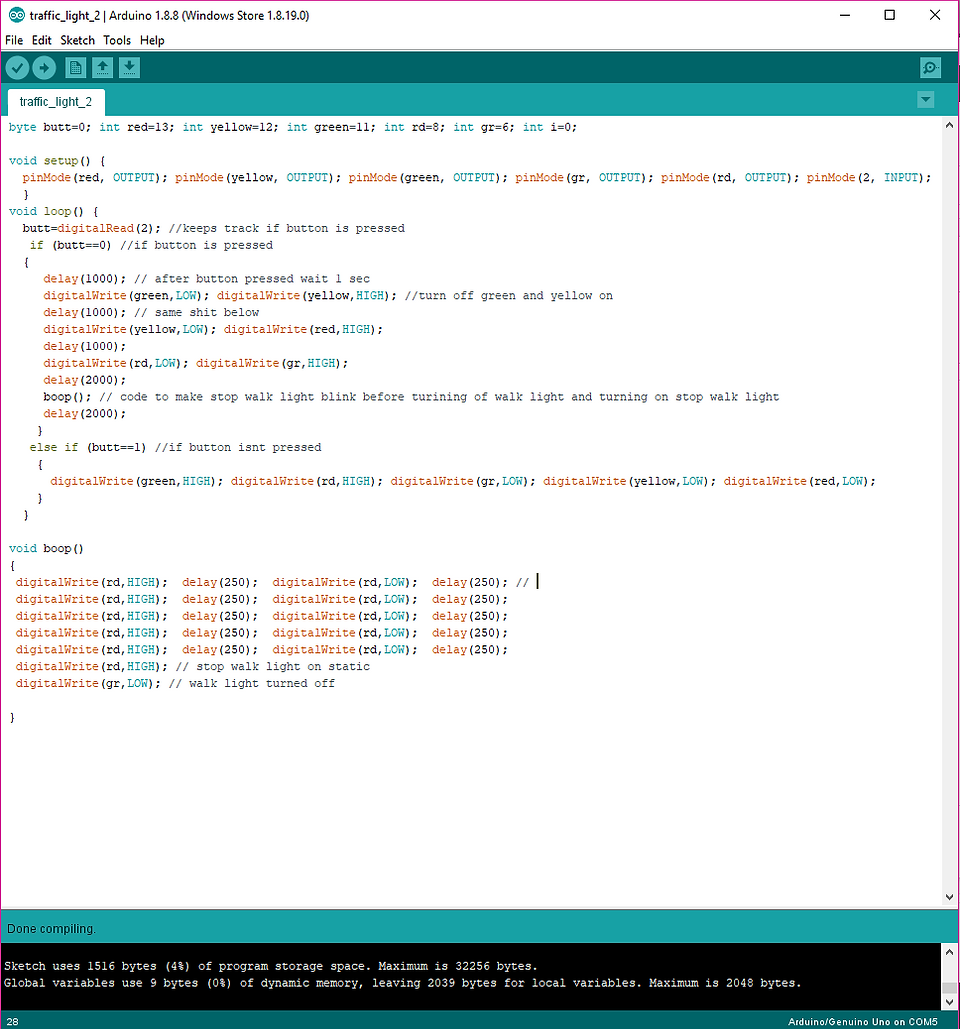Open the Serial Monitor magnifier icon
960x1029 pixels.
930,68
